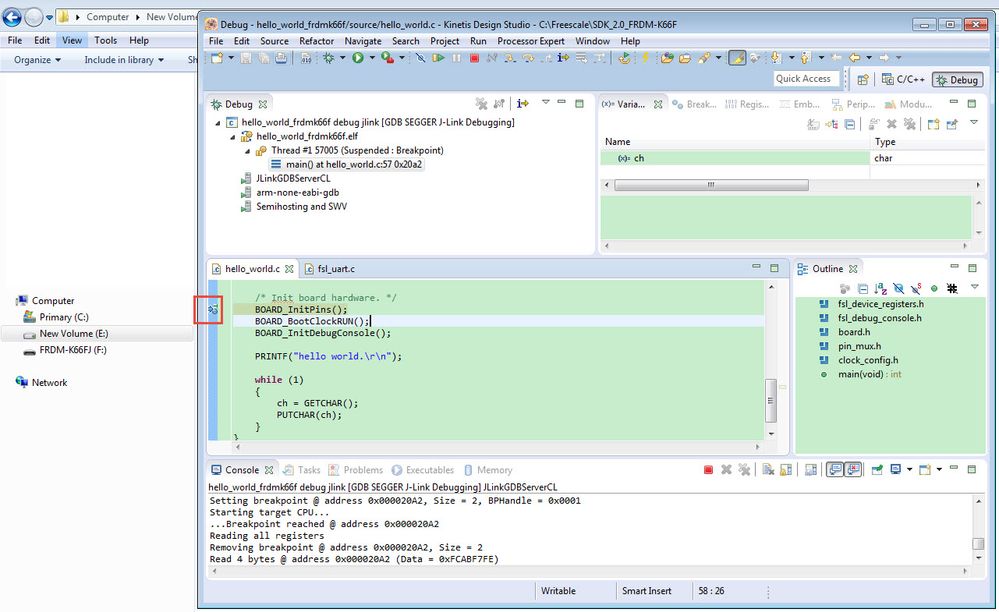The width and height of the screenshot is (999, 612).
Task: Open the Debug view menu triangle
Action: (545, 102)
